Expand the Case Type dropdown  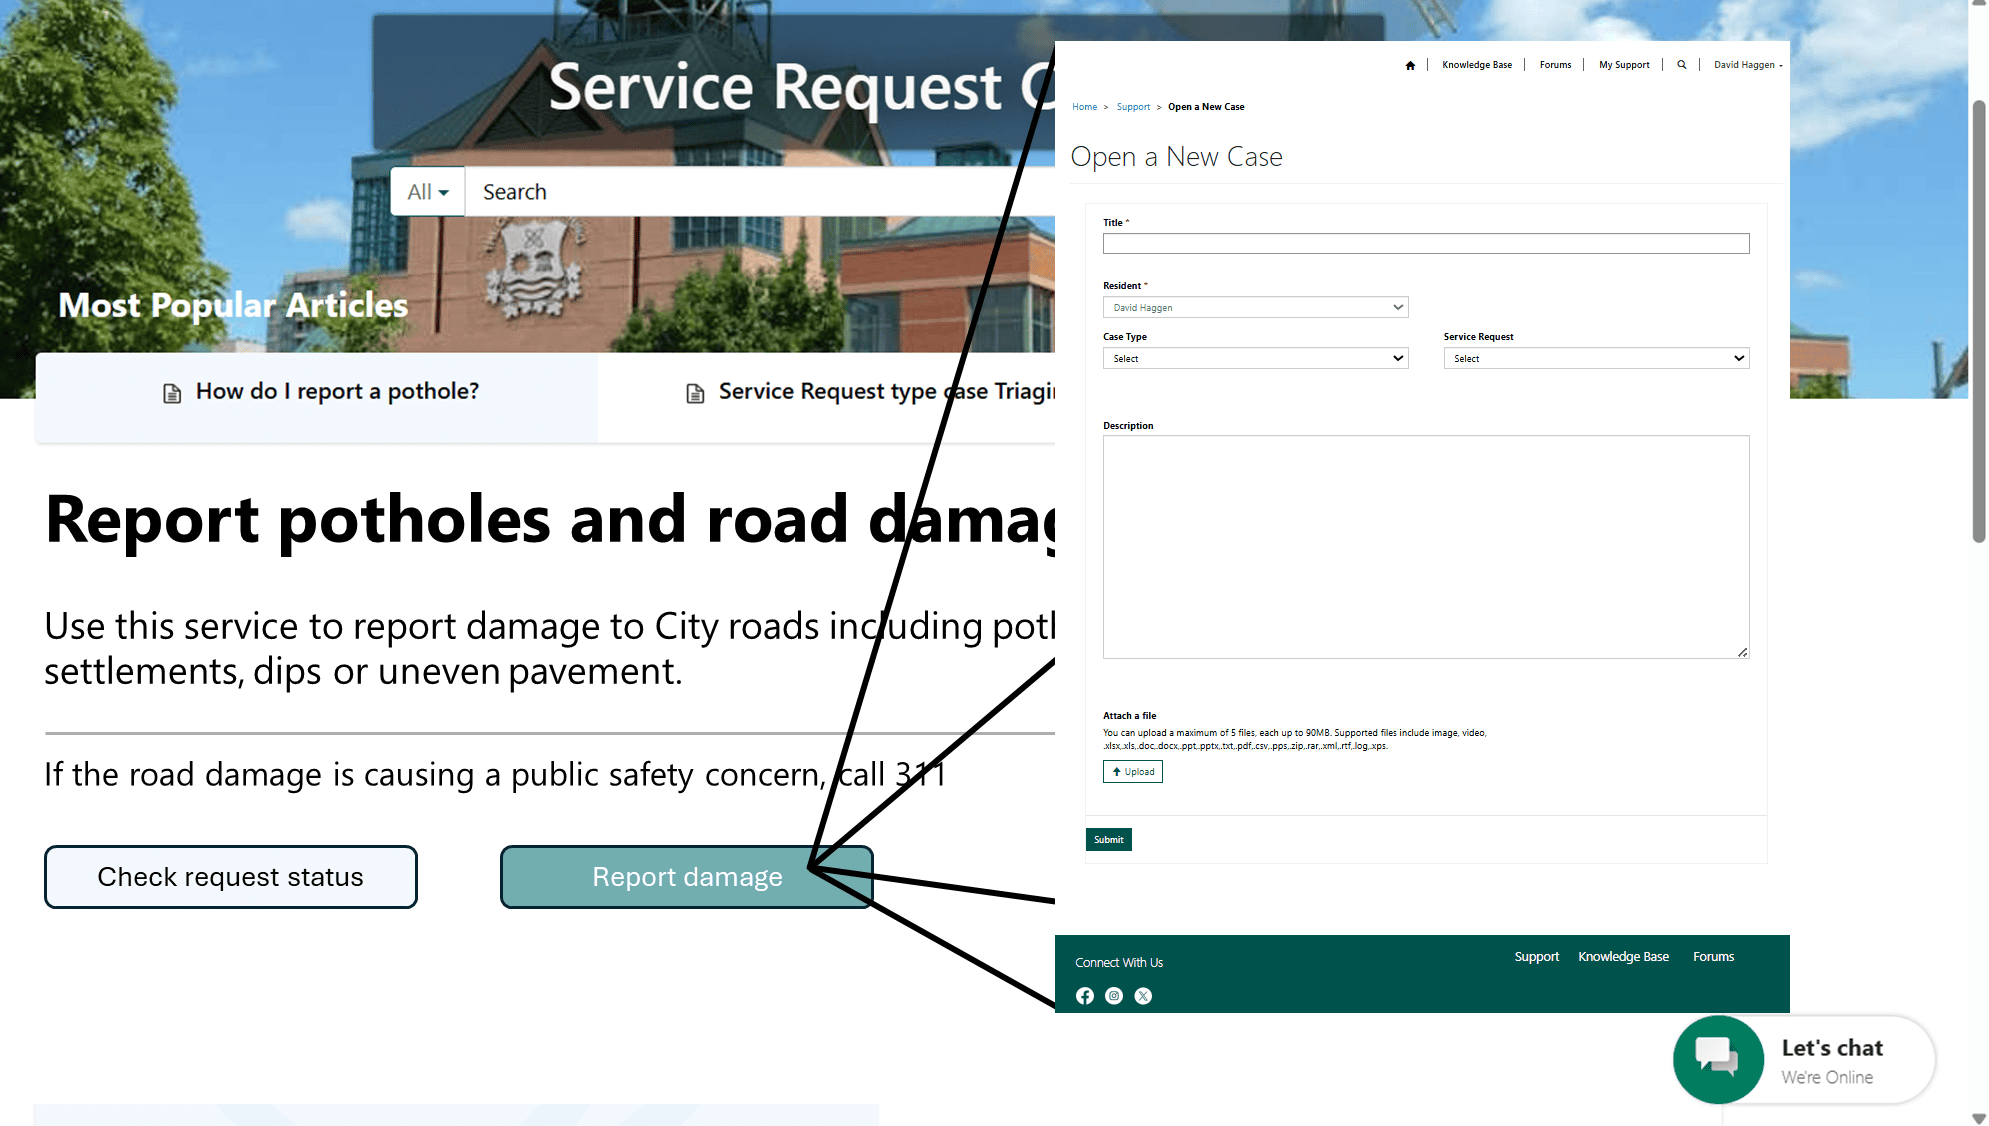[x=1255, y=358]
